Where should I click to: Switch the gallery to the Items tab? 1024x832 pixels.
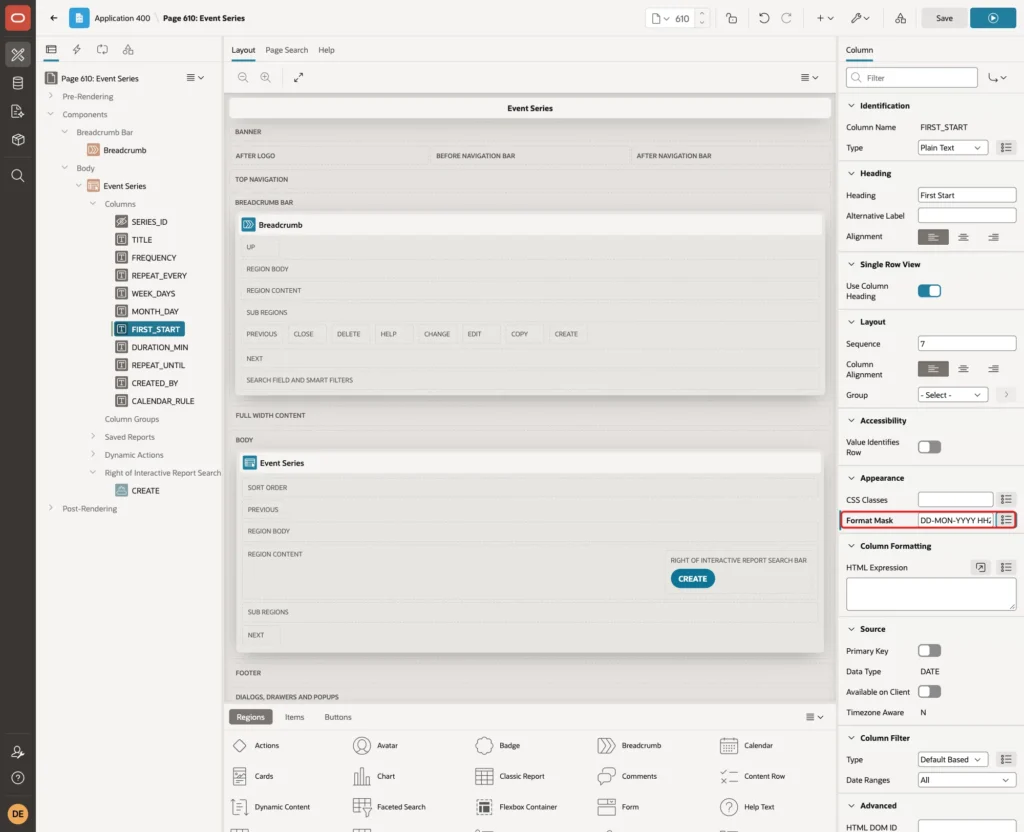click(294, 717)
